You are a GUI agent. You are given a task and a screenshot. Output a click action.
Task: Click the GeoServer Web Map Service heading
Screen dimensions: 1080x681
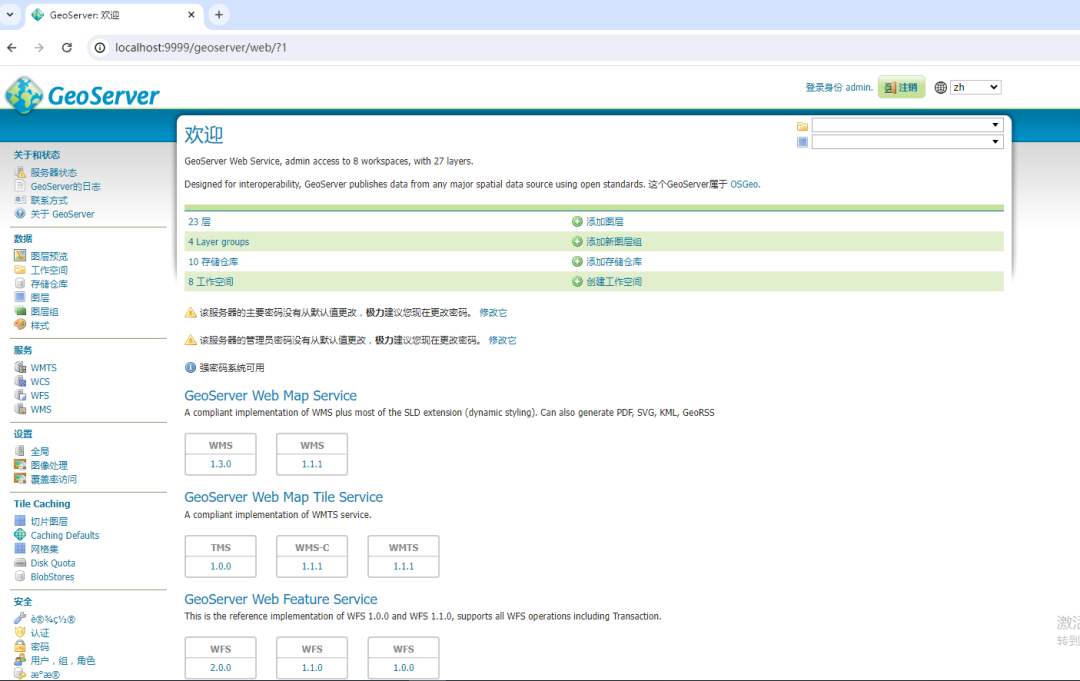(271, 396)
